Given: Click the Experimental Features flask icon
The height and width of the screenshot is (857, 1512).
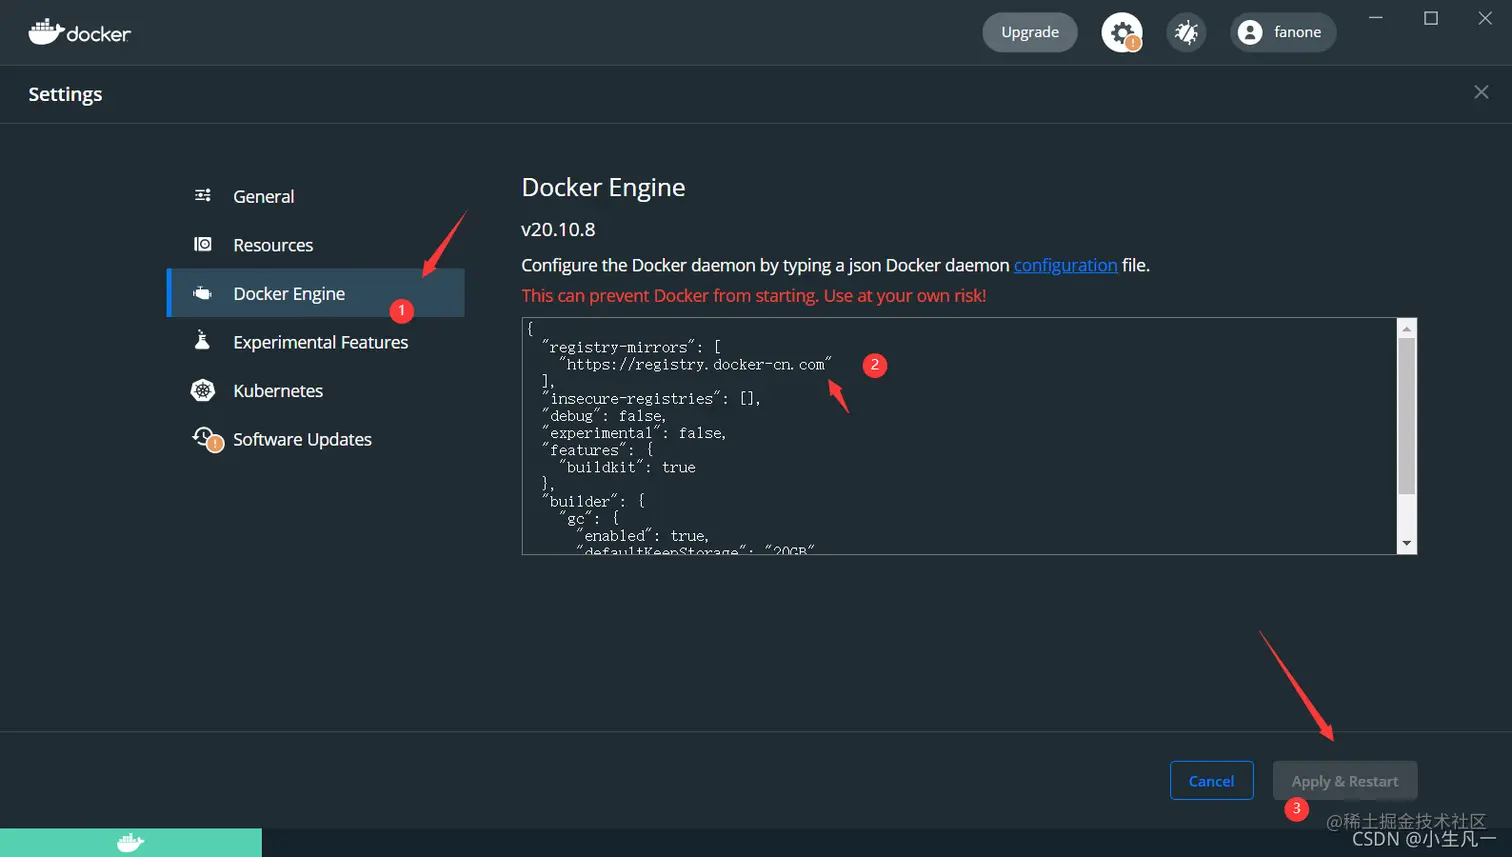Looking at the screenshot, I should point(202,341).
